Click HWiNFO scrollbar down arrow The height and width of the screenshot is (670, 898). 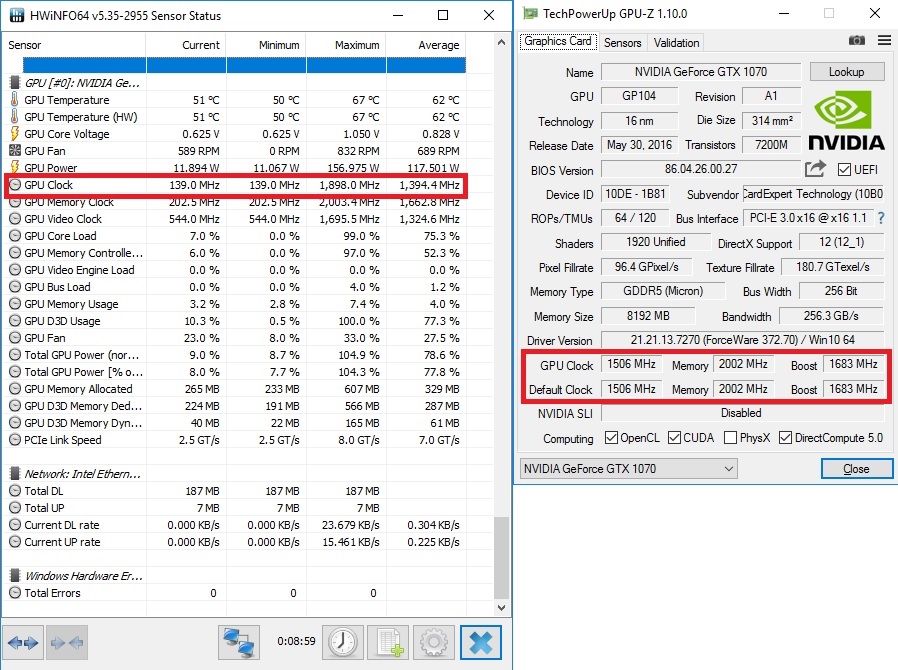point(501,608)
